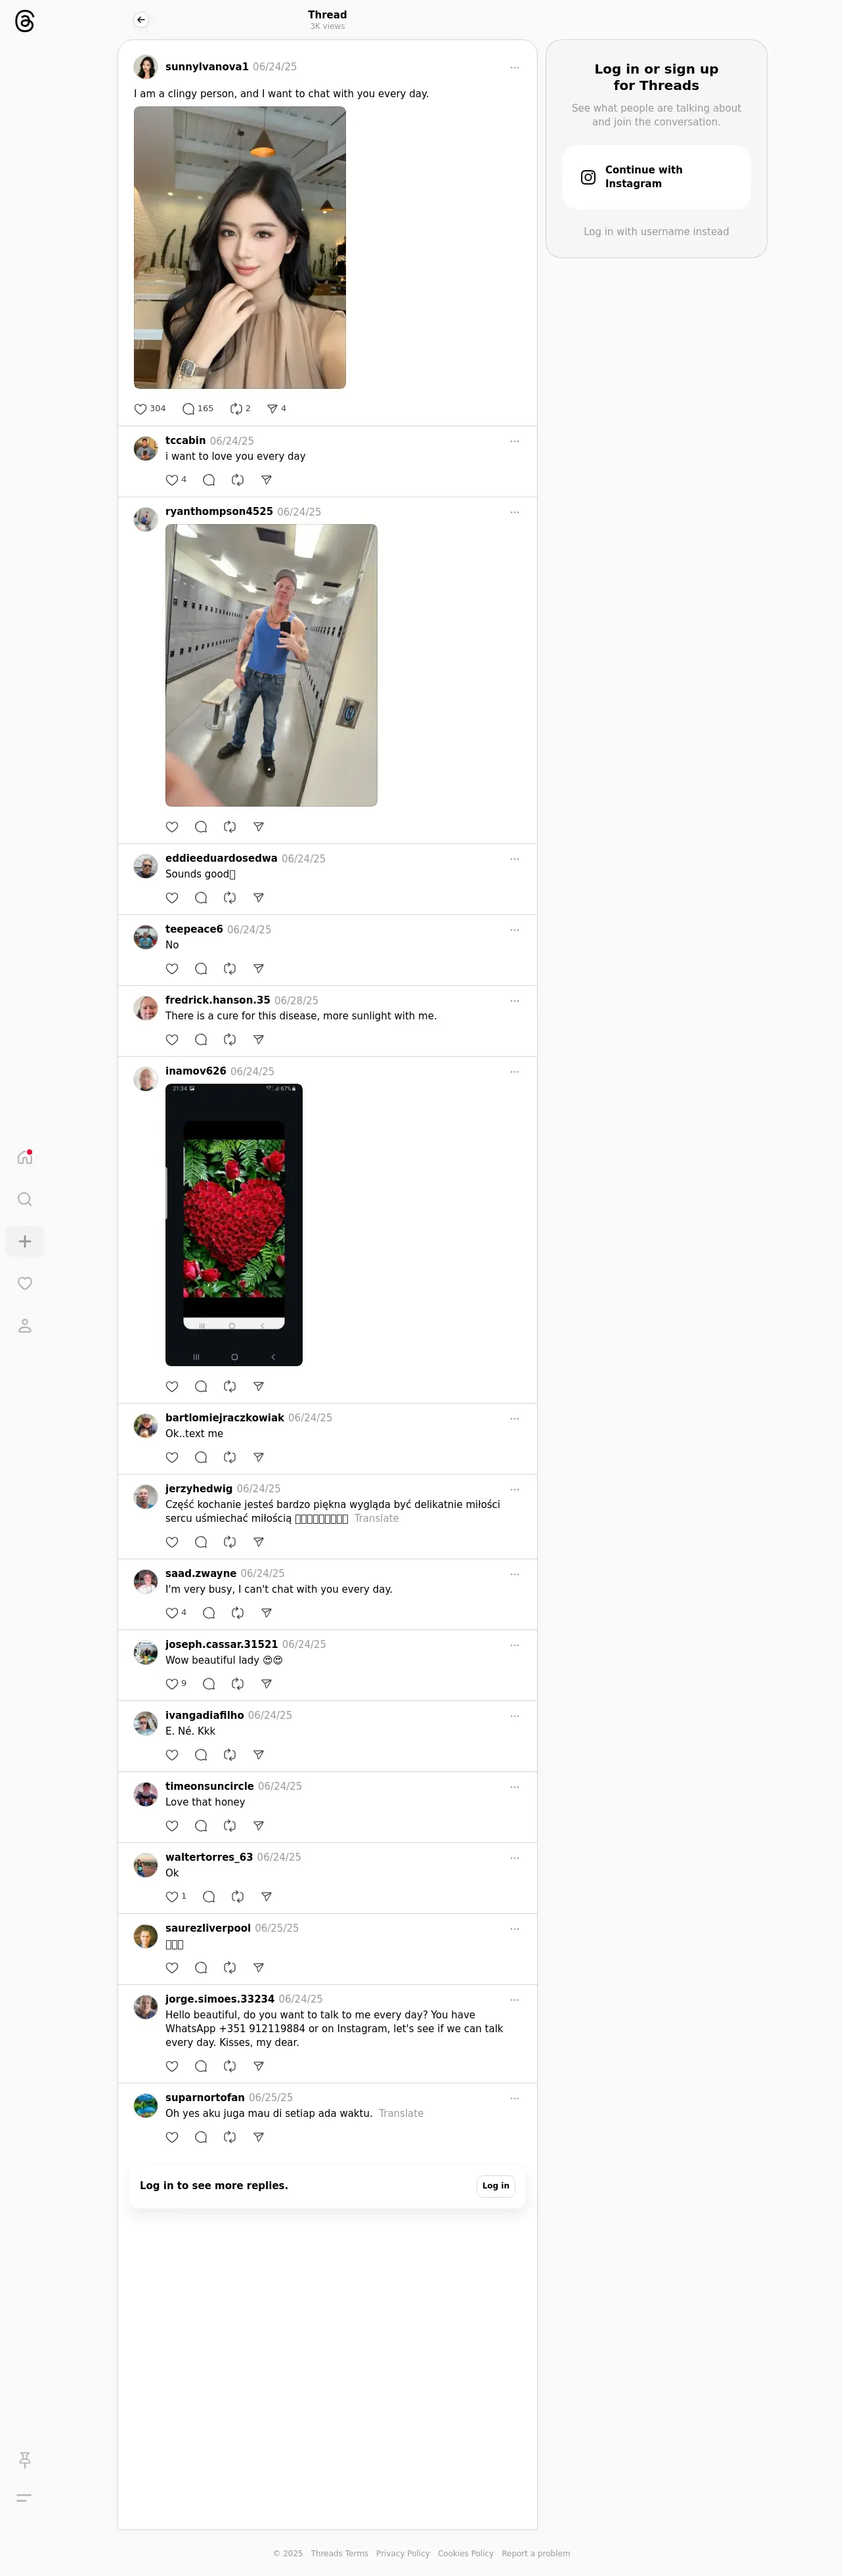The width and height of the screenshot is (843, 2576).
Task: Like joseph.cassar.31521's reply
Action: click(x=172, y=1684)
